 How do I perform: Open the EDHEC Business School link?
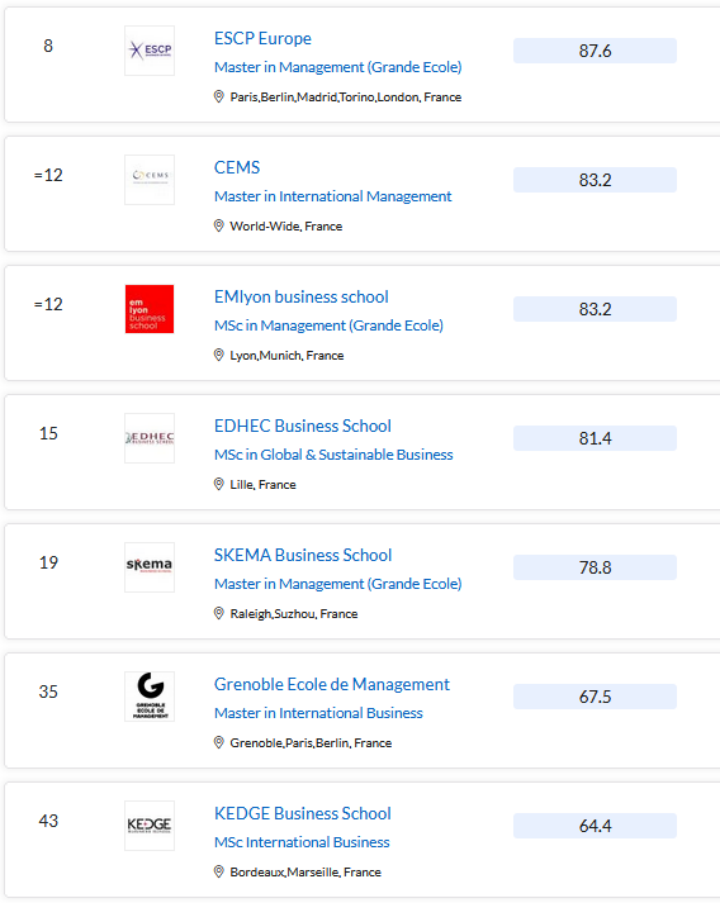302,426
